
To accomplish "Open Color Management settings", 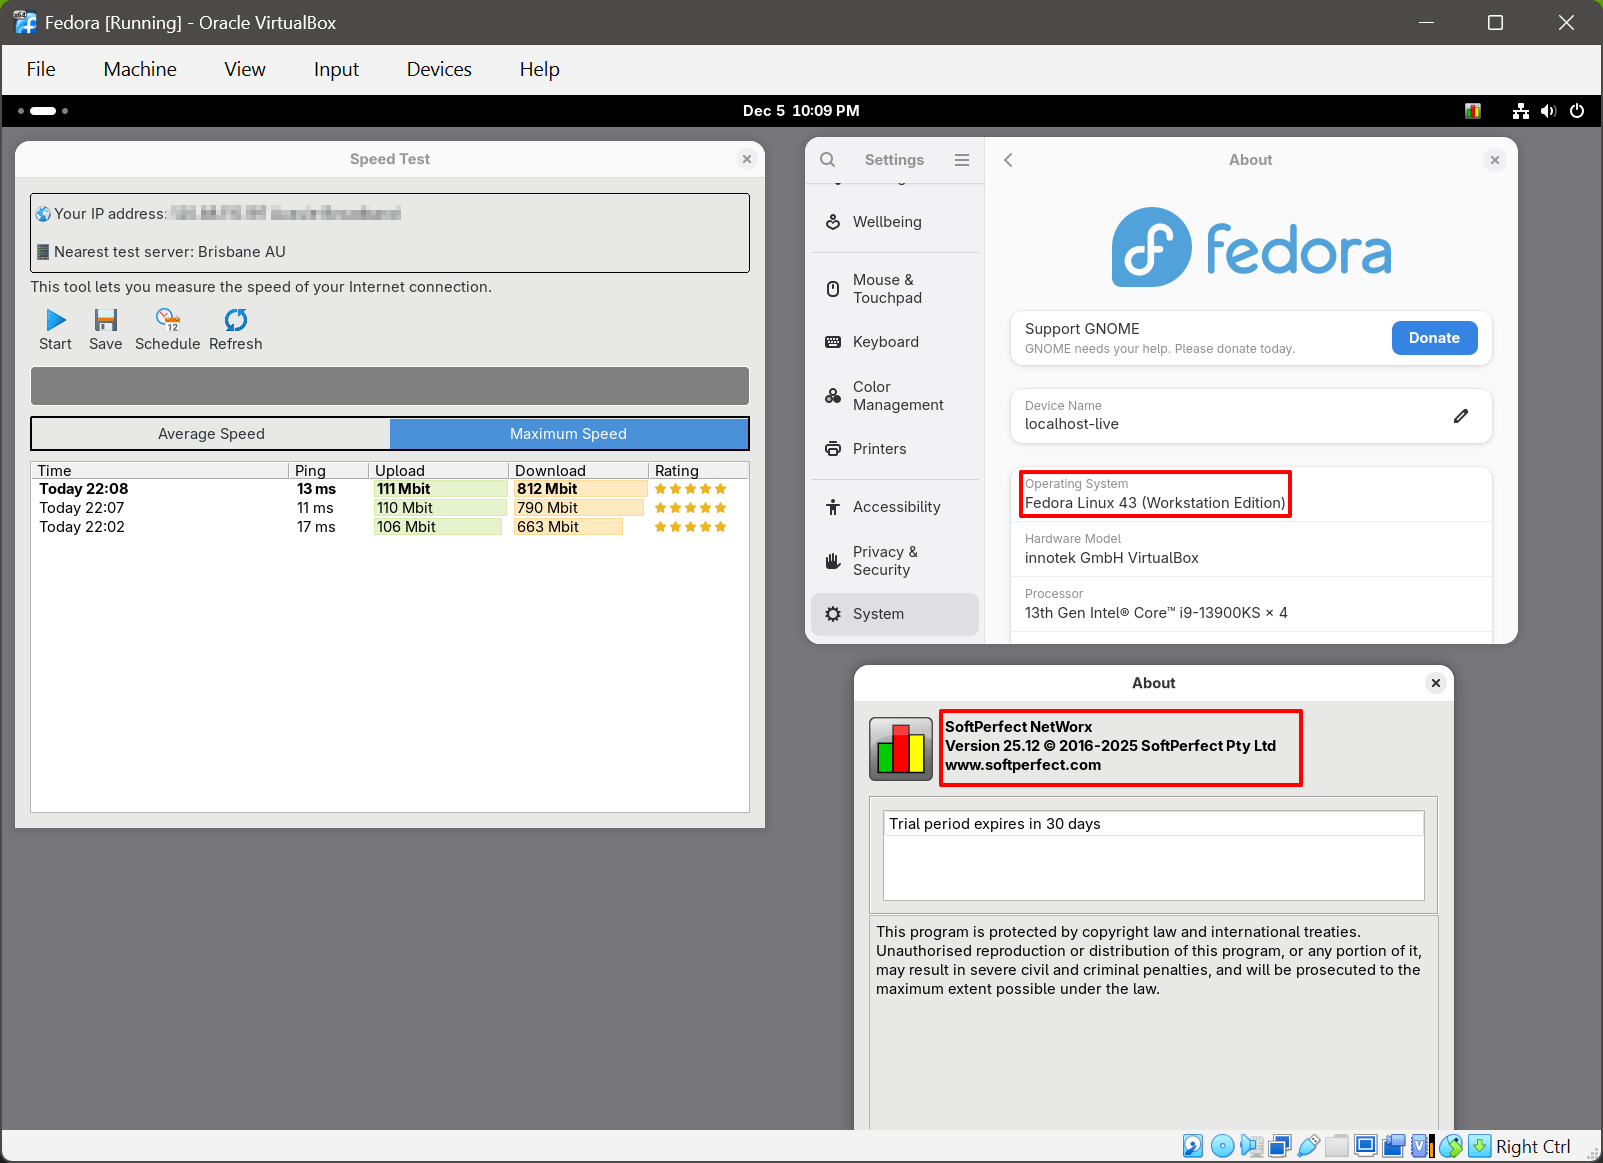I will point(895,396).
